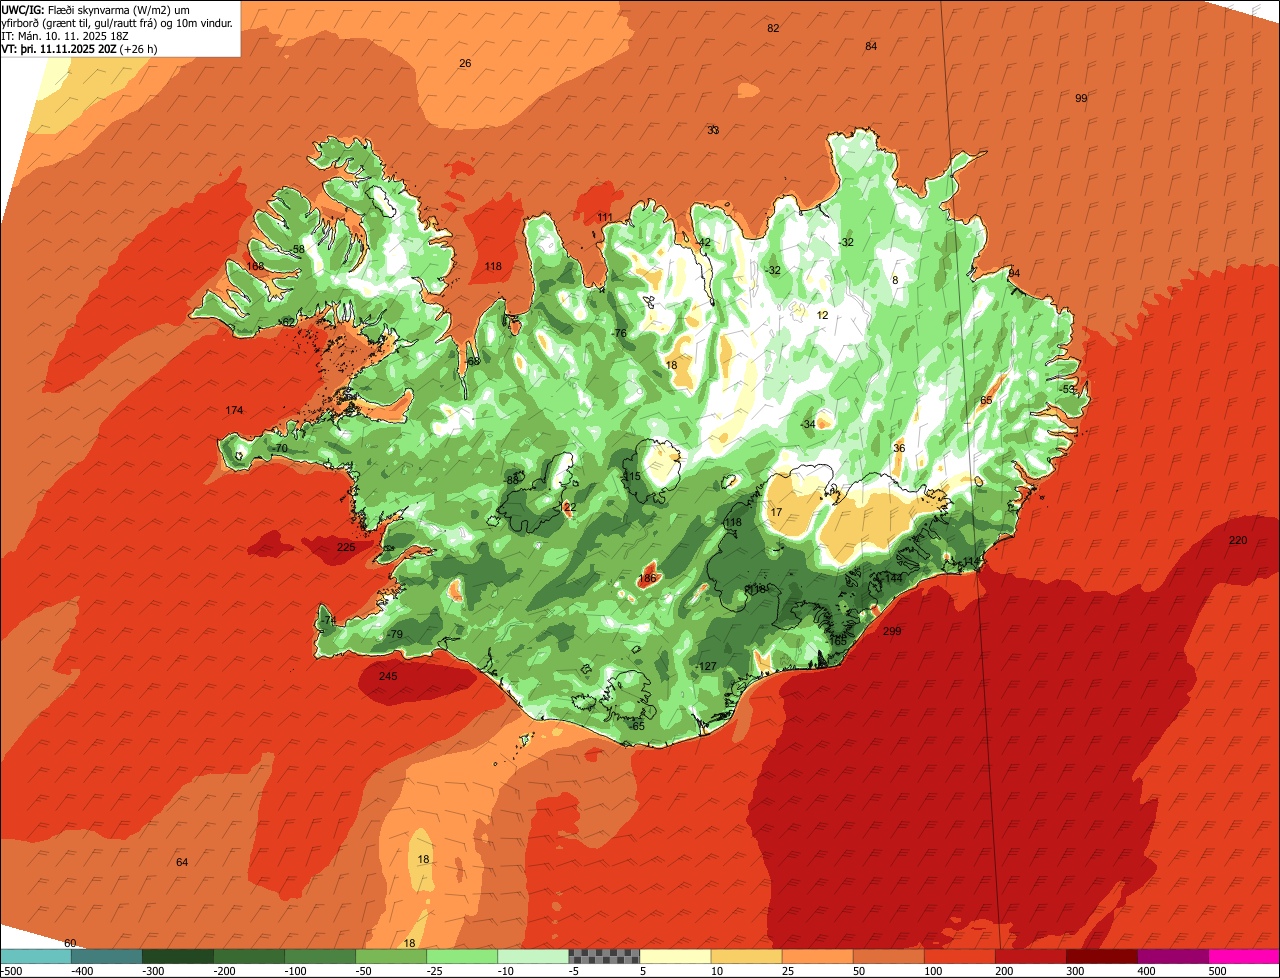The image size is (1280, 978).
Task: Click the '(+26 h)' forecast offset
Action: [138, 48]
